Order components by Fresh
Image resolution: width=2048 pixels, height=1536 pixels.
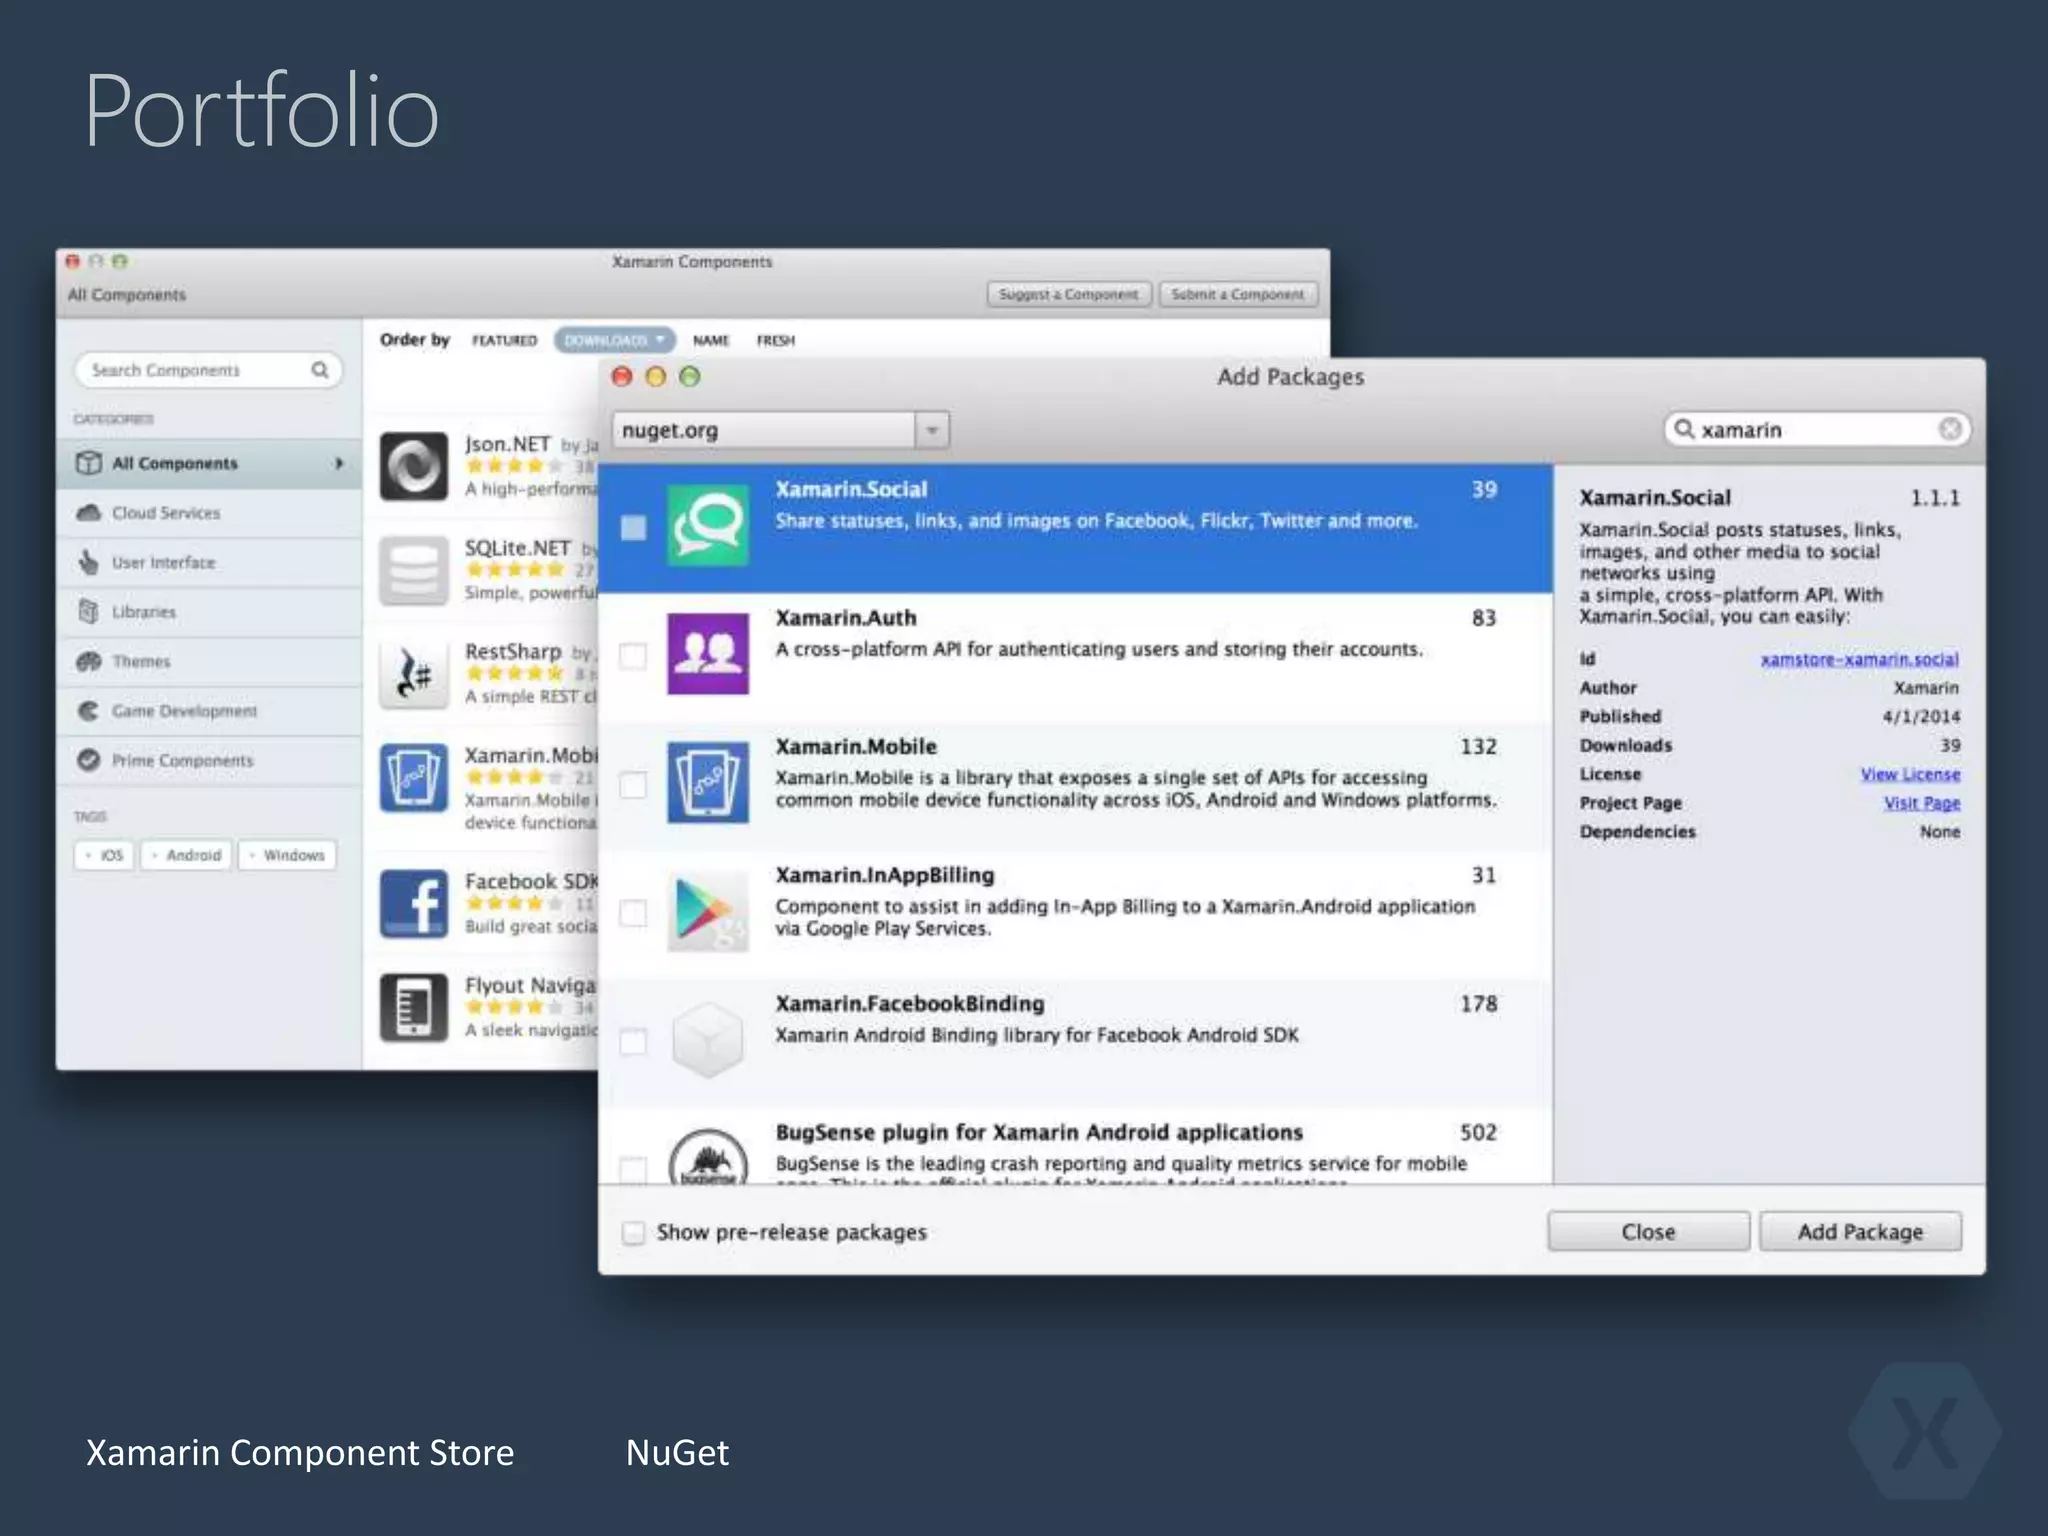[x=776, y=340]
